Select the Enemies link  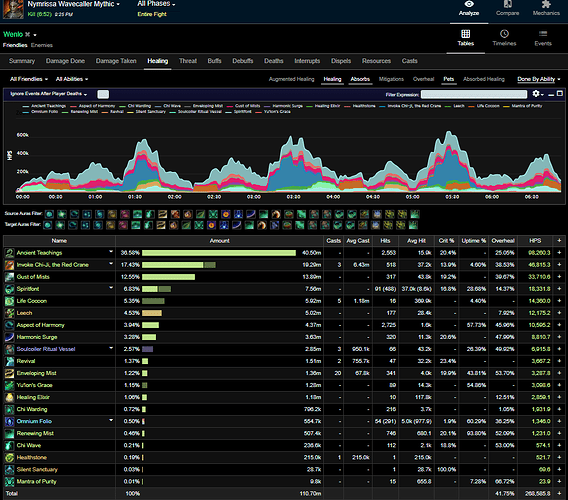(x=42, y=45)
